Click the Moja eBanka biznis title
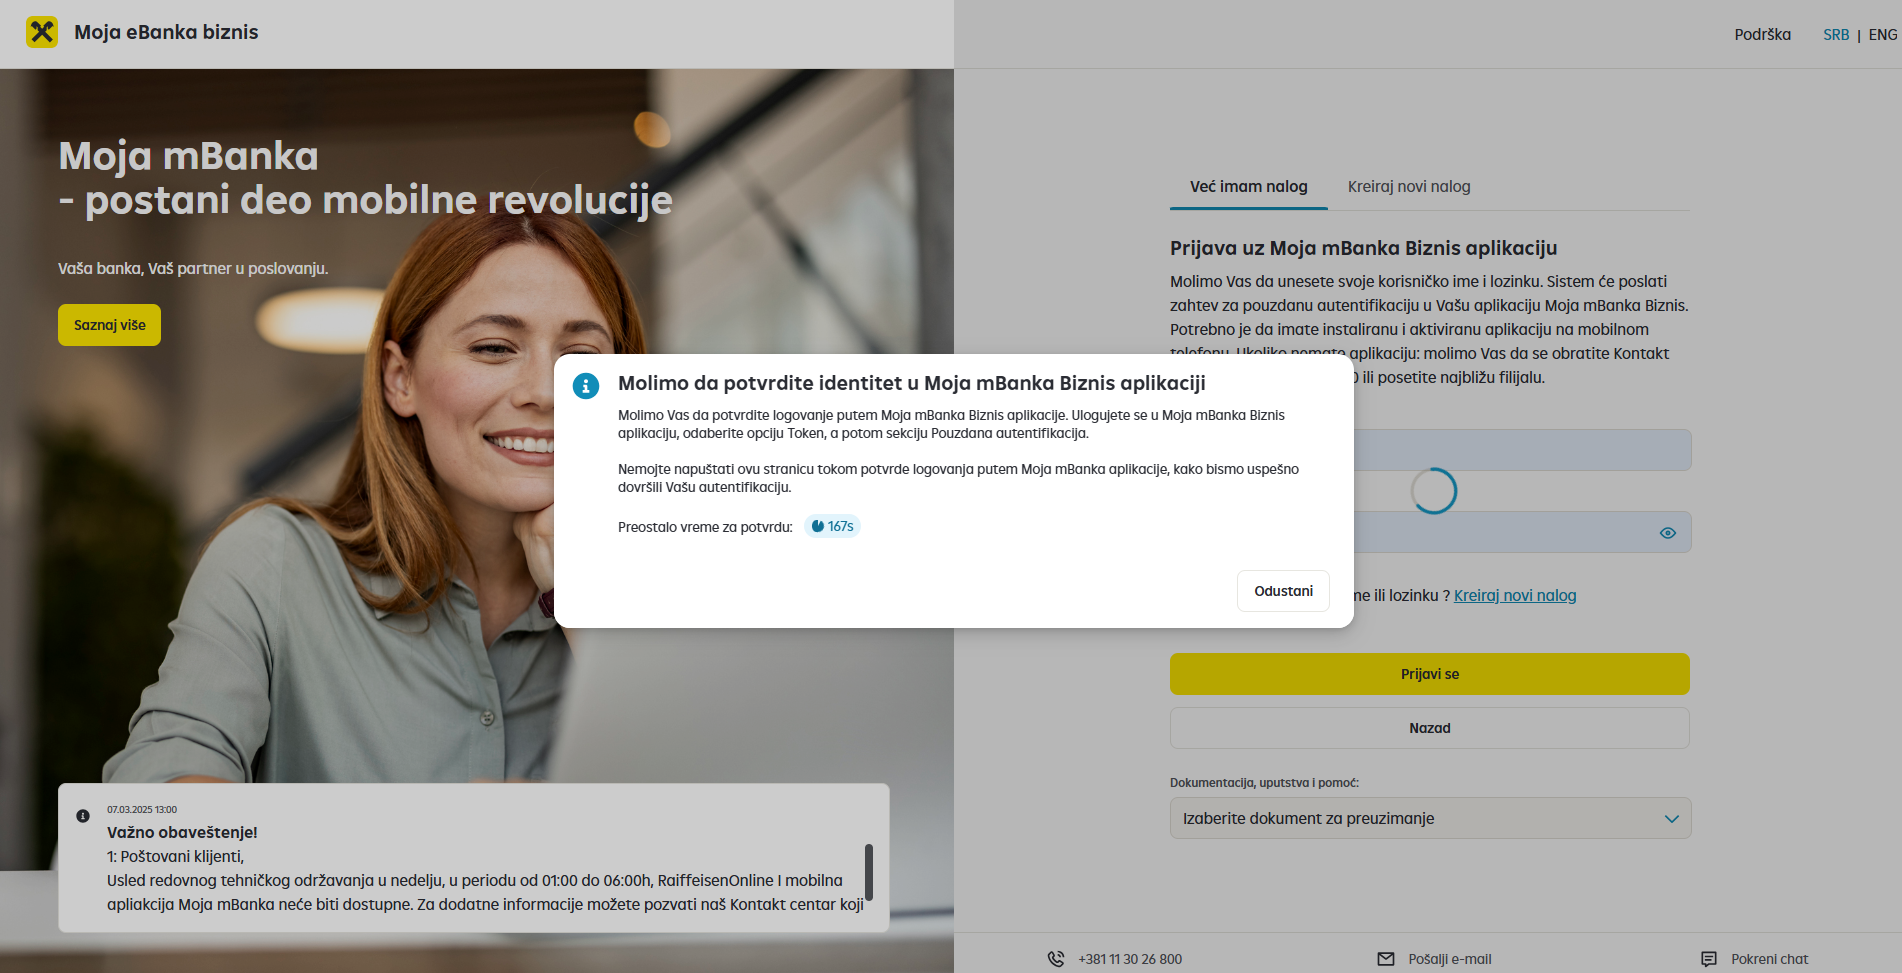Image resolution: width=1902 pixels, height=973 pixels. click(166, 32)
